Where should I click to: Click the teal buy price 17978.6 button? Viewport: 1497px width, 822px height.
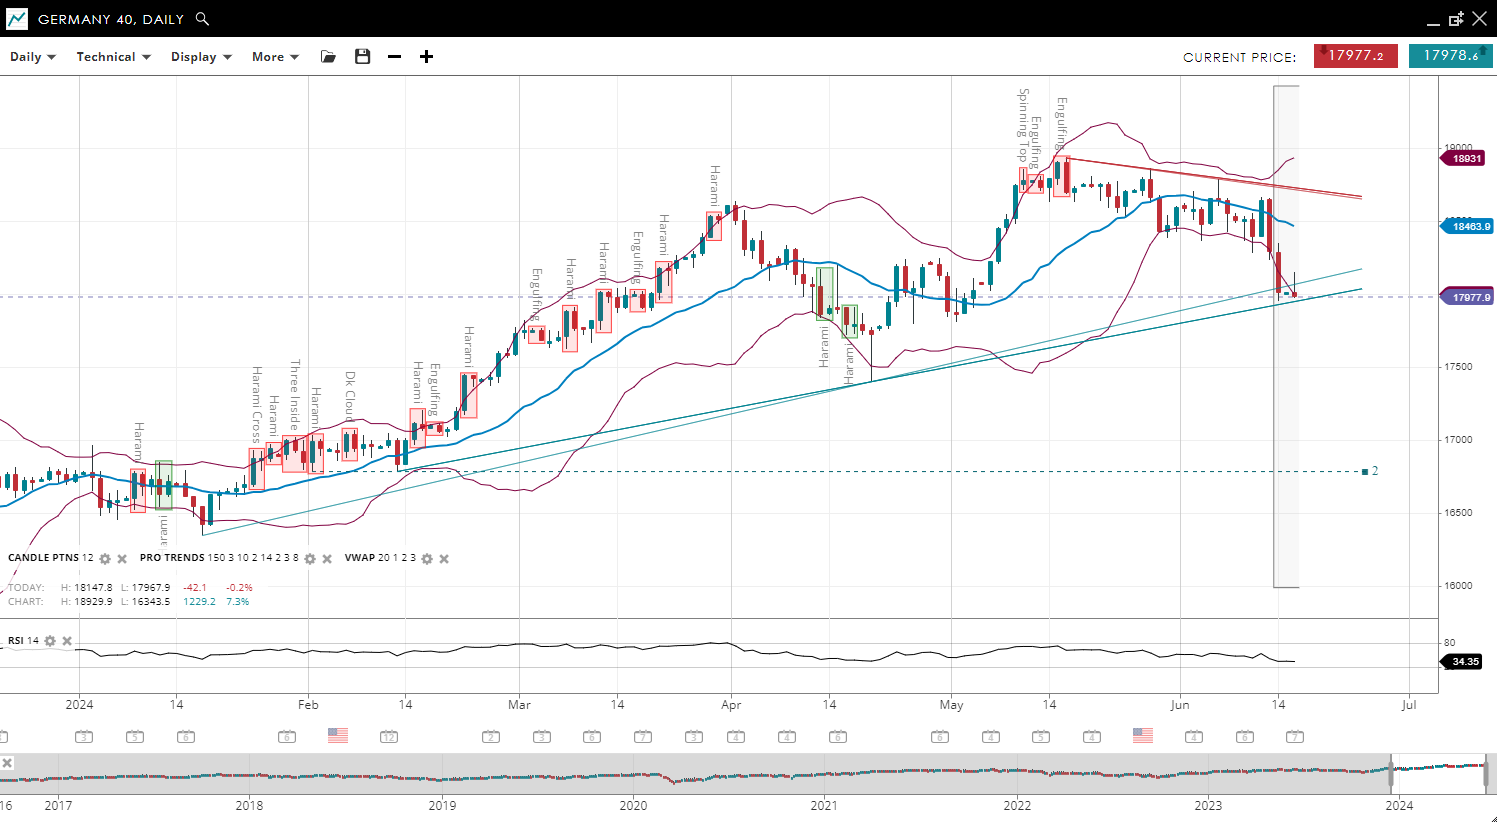click(1450, 56)
